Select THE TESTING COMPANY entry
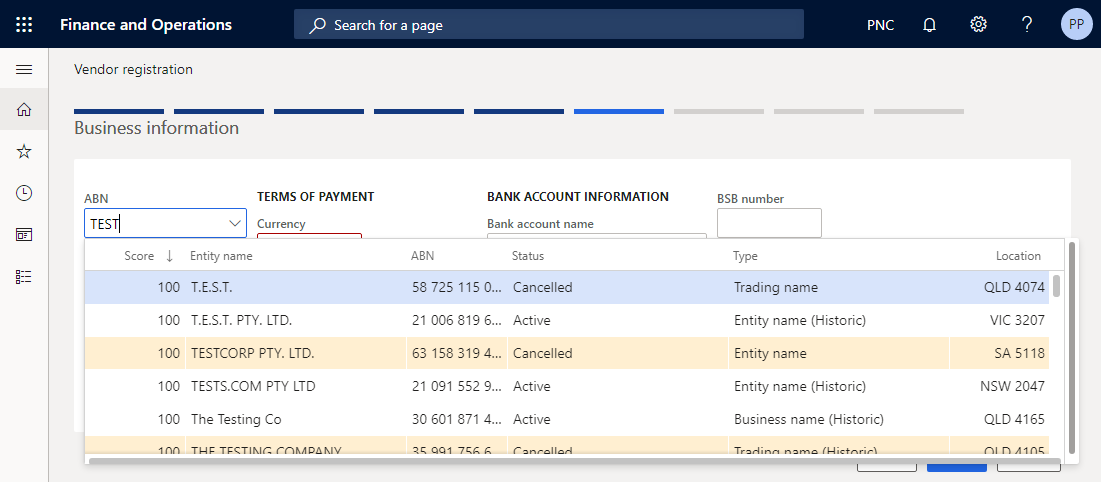Viewport: 1101px width, 482px height. pyautogui.click(x=266, y=450)
